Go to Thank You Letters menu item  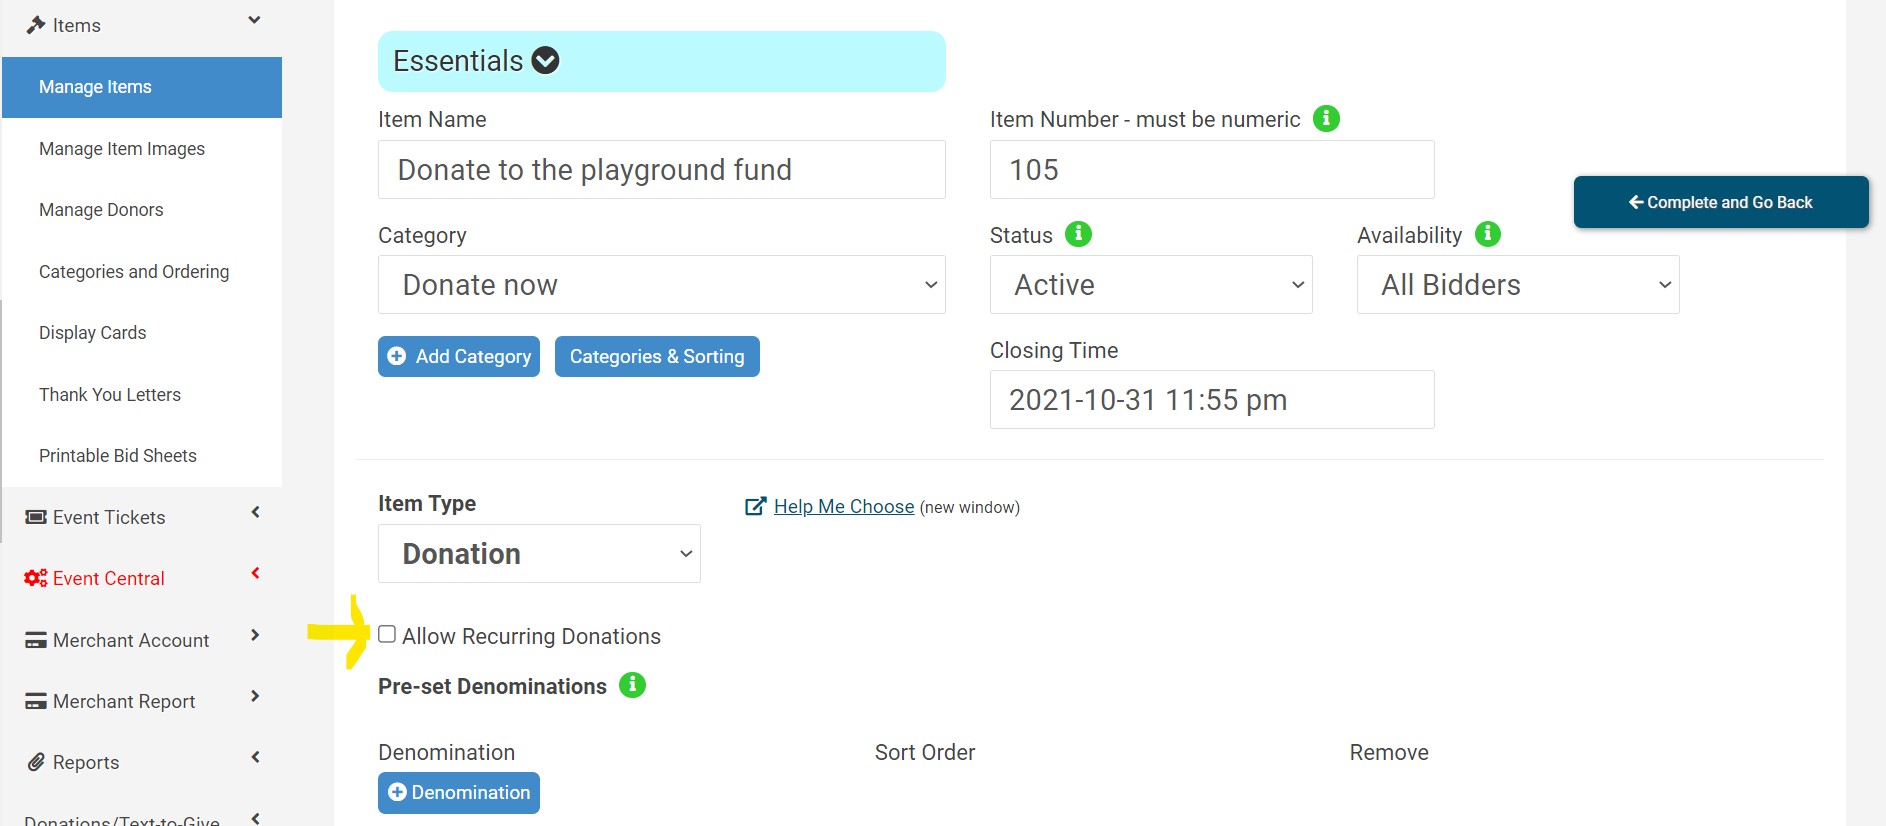coord(110,395)
